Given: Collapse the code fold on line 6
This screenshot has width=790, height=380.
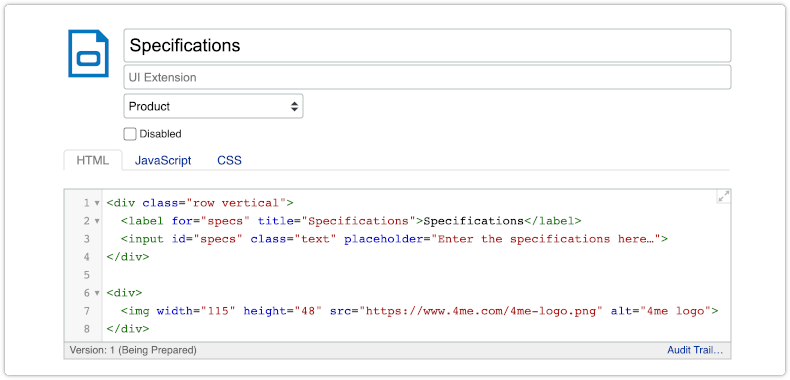Looking at the screenshot, I should tap(97, 293).
